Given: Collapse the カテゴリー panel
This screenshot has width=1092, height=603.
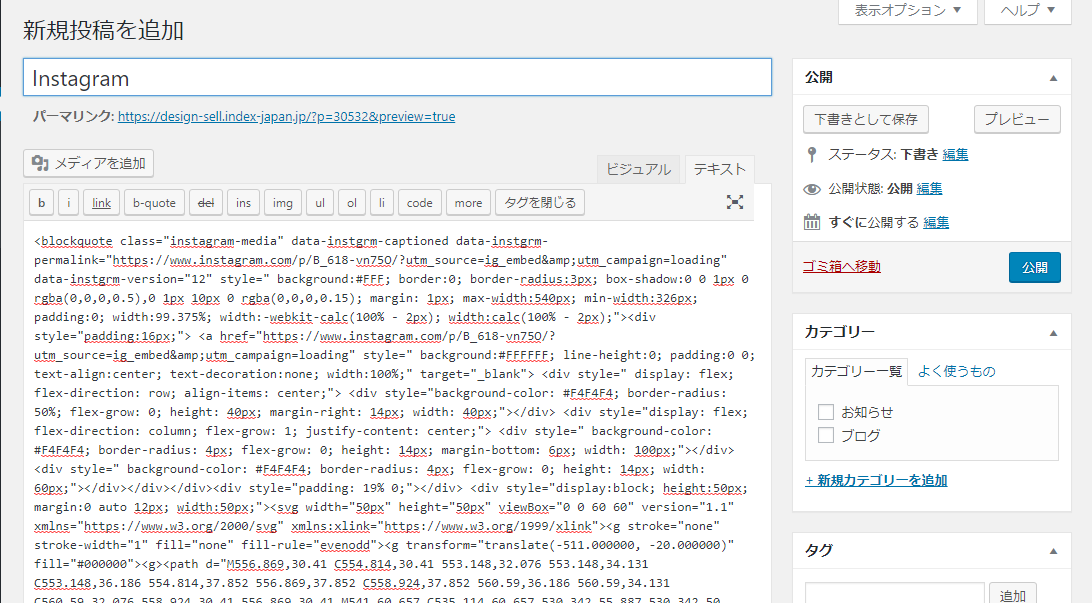Looking at the screenshot, I should (1053, 333).
